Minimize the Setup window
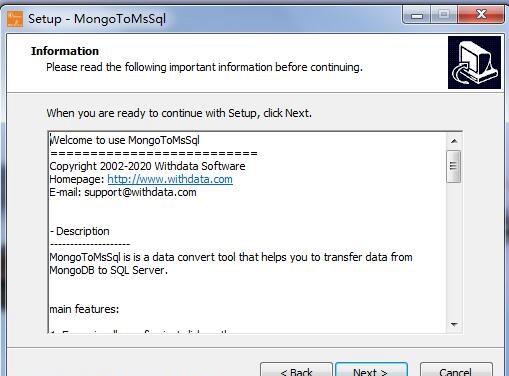The width and height of the screenshot is (509, 376). pos(417,15)
